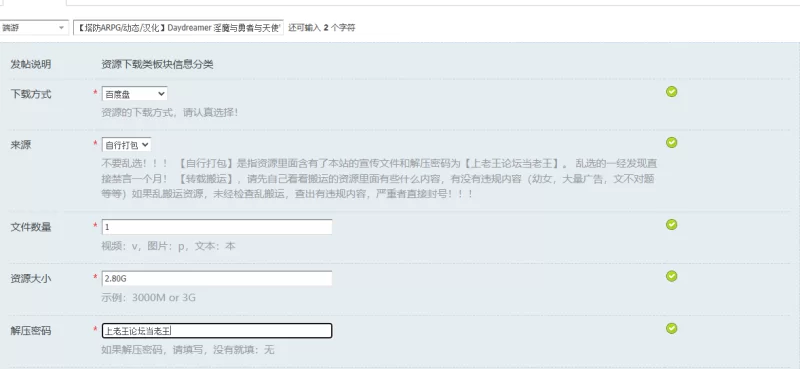Click the hint 视频：v，图片：p，文本：本
The width and height of the screenshot is (800, 369).
tap(168, 246)
